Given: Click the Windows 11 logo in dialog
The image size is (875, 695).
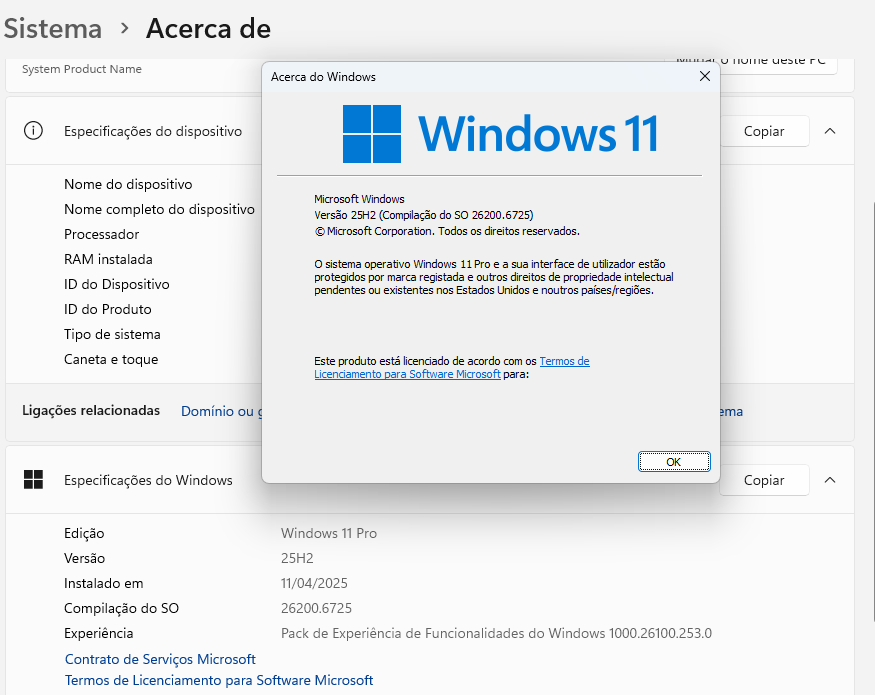Looking at the screenshot, I should point(500,134).
